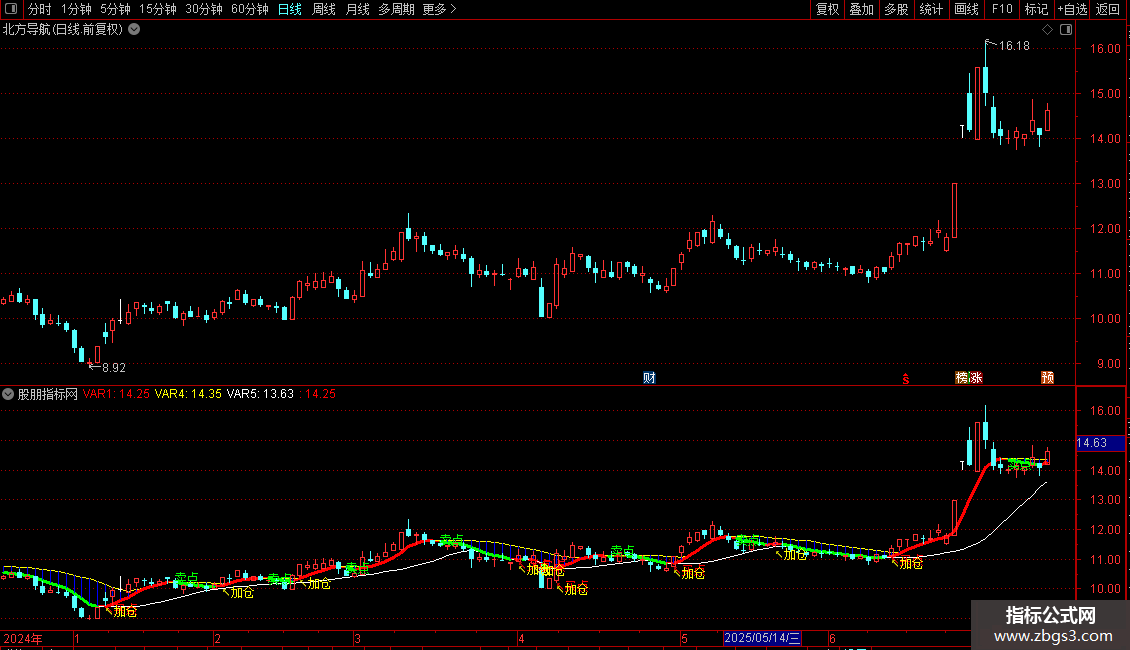Viewport: 1130px width, 650px height.
Task: Open the 多股 multi-stock view
Action: 896,9
